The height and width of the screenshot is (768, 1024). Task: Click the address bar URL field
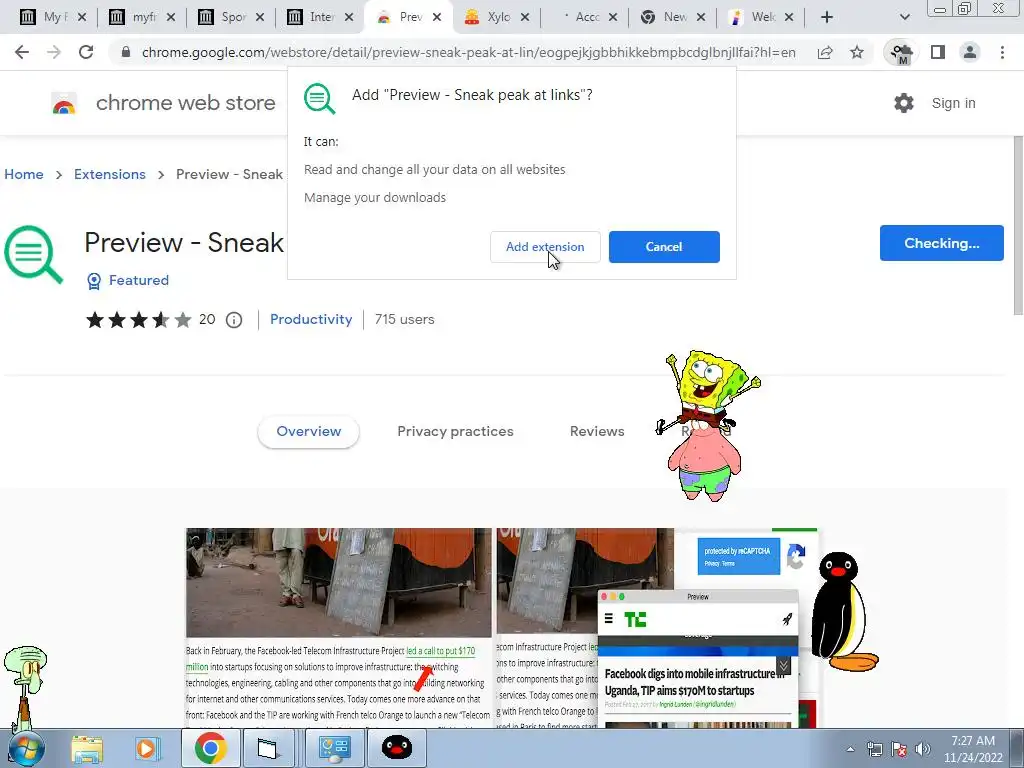(x=468, y=52)
